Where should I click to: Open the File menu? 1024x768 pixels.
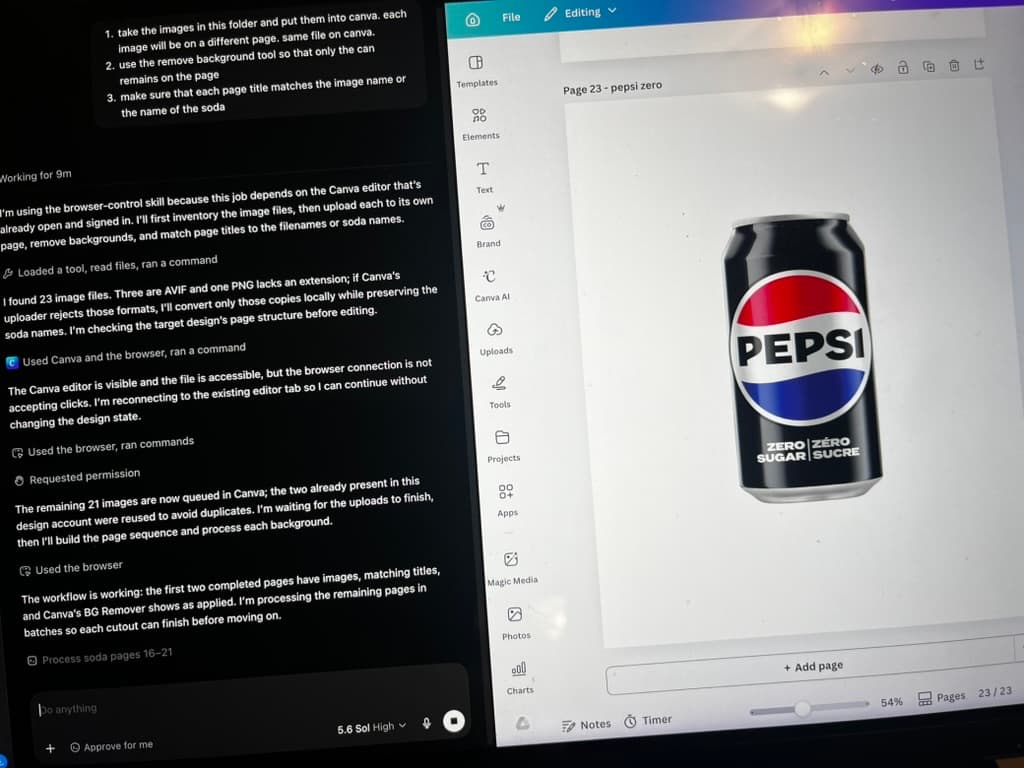(x=511, y=17)
